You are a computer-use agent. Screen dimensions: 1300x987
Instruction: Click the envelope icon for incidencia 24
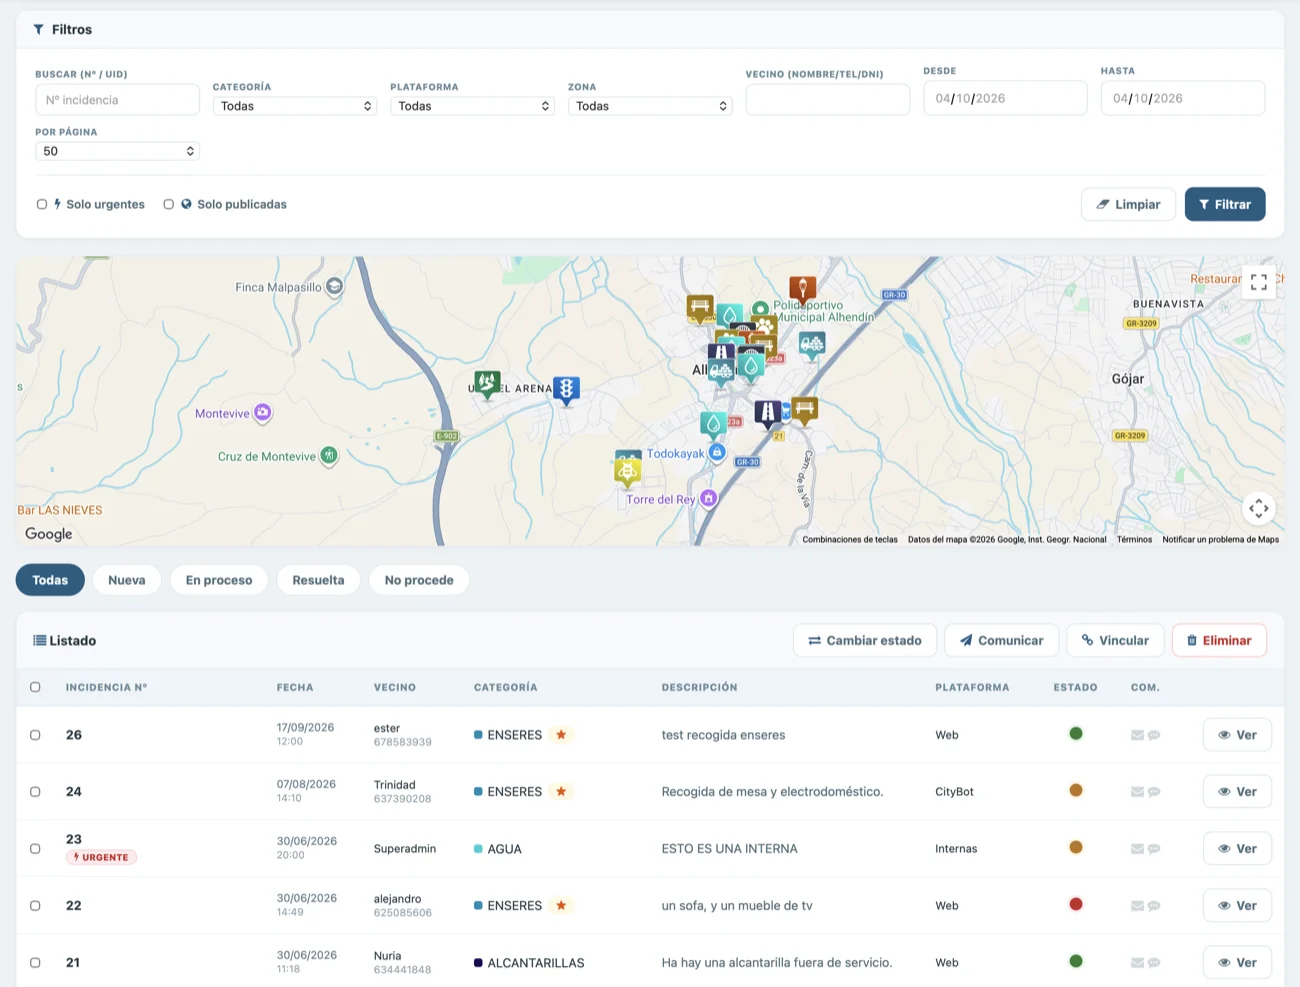(x=1137, y=792)
